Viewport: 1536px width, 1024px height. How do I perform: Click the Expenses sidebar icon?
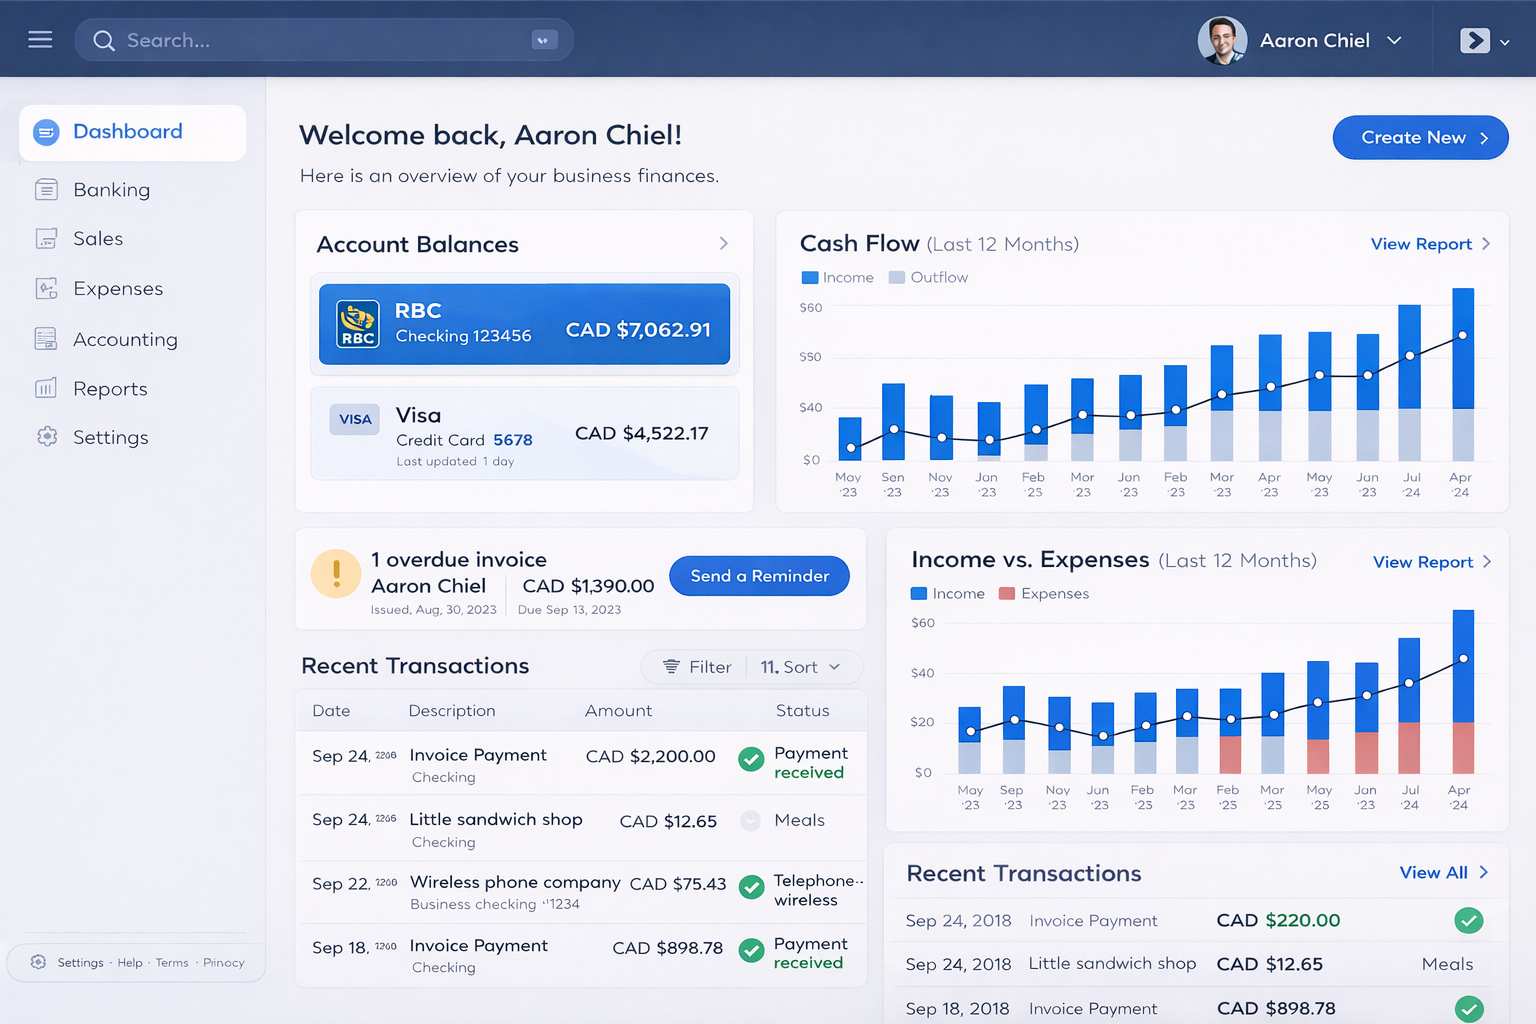[46, 288]
